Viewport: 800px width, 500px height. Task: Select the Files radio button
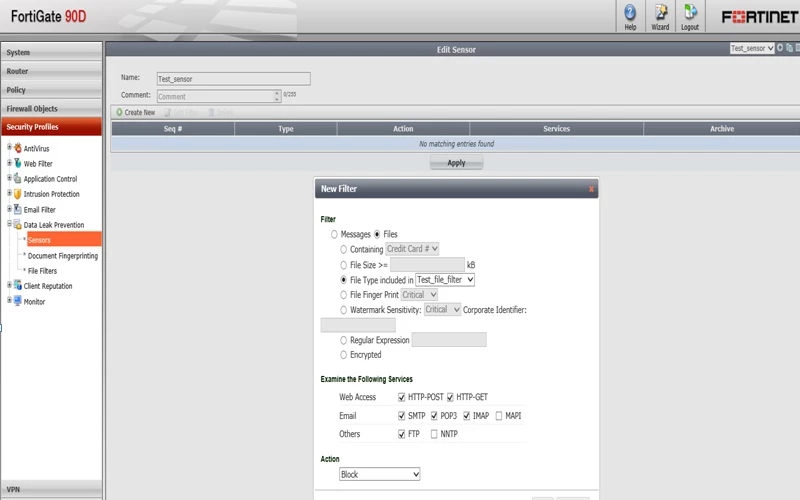tap(377, 234)
